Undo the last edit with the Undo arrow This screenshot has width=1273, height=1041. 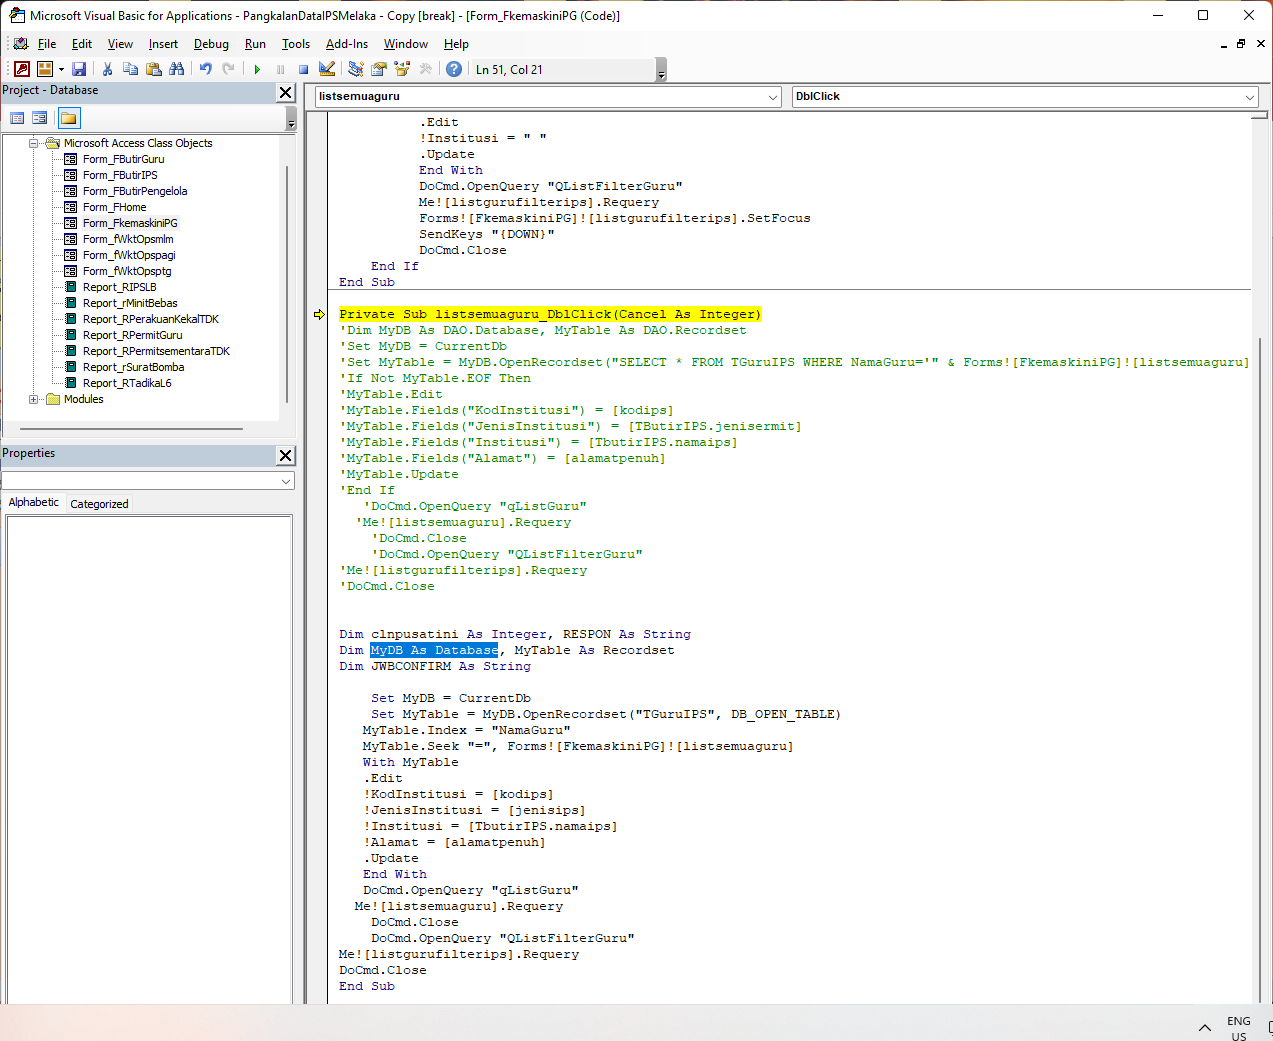(x=205, y=69)
